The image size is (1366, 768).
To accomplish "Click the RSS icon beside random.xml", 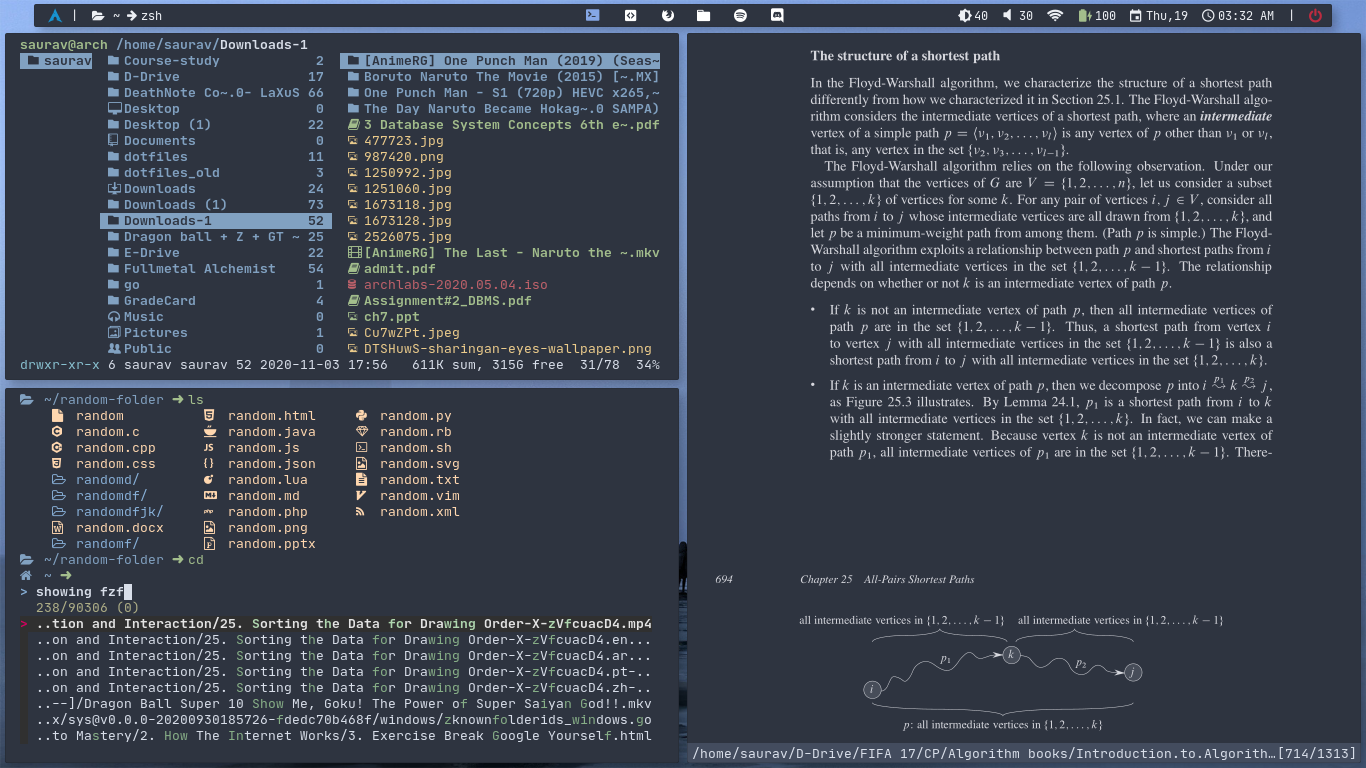I will point(361,512).
